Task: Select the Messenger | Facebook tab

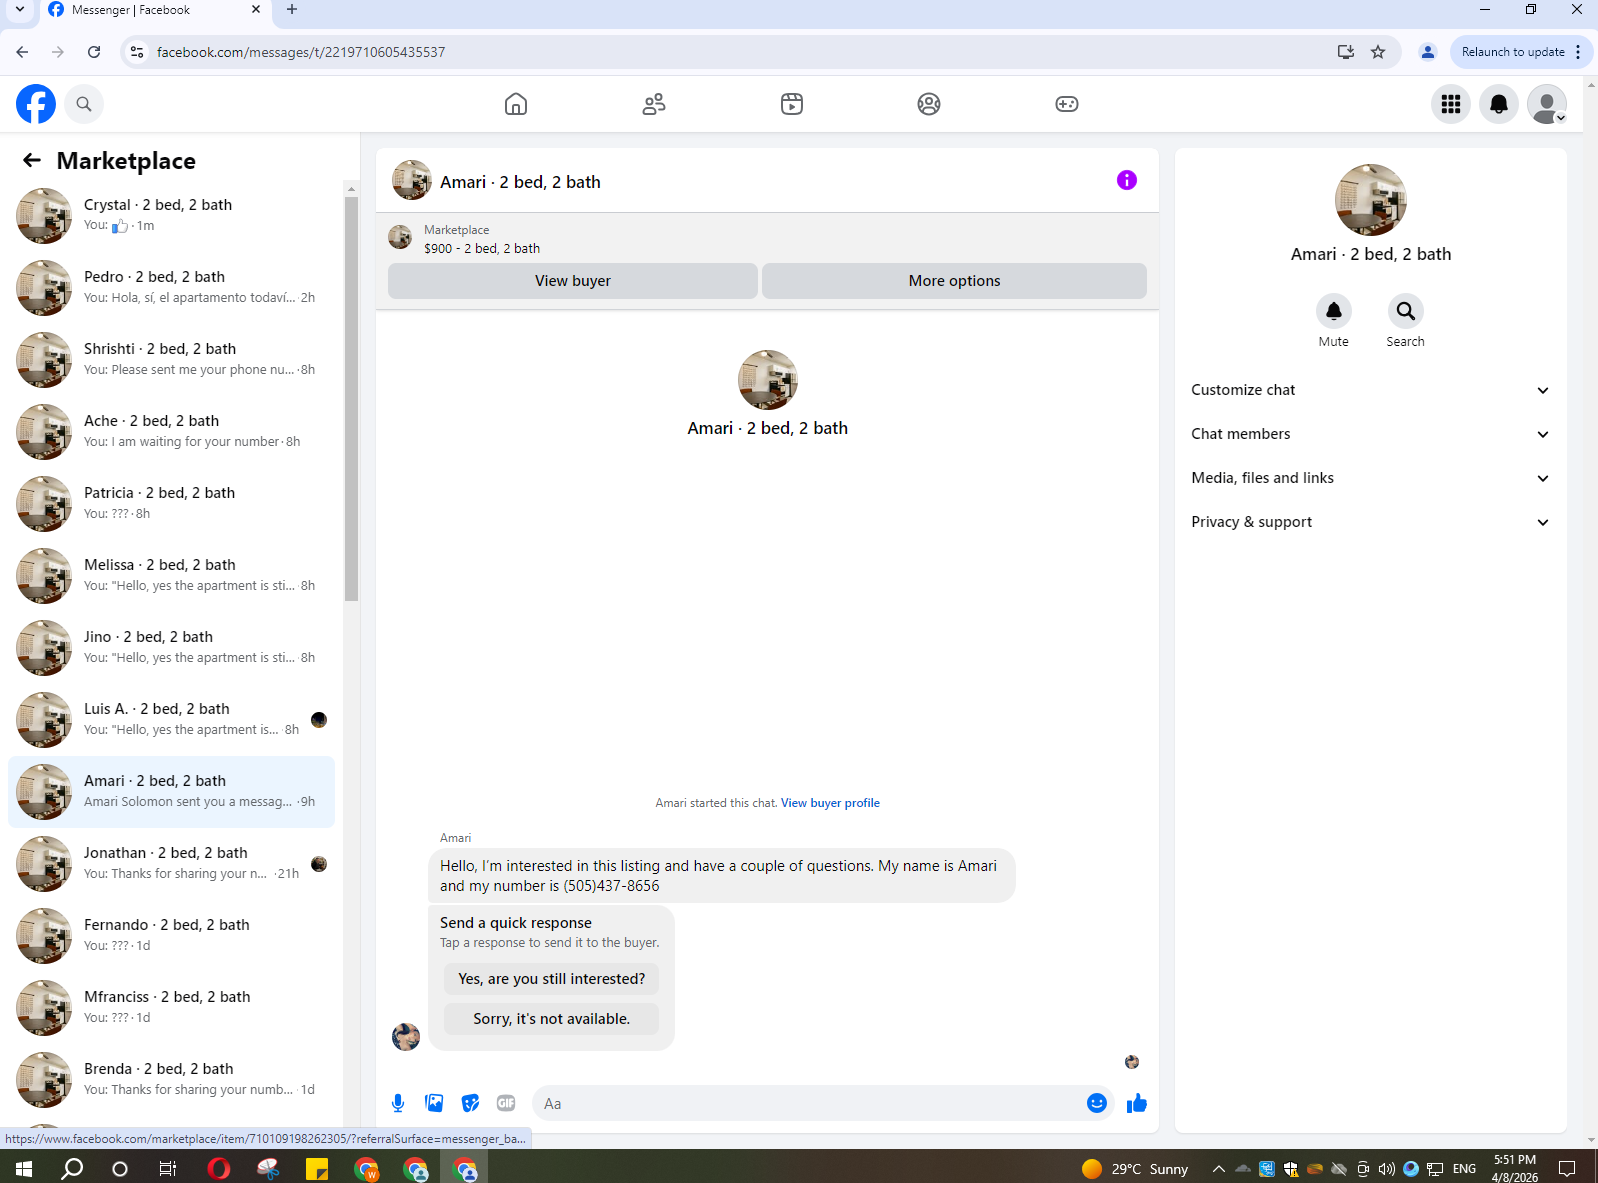Action: [155, 10]
